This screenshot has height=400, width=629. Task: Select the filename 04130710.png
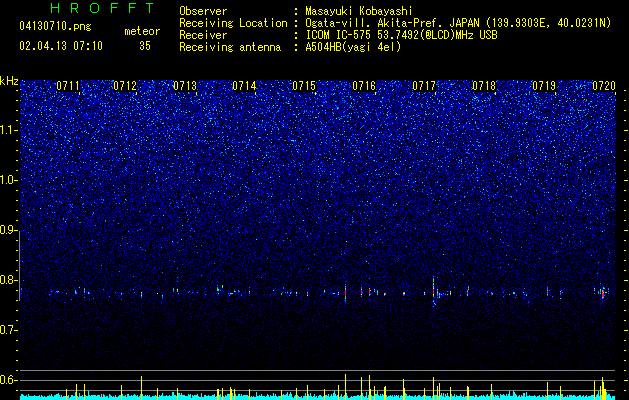(55, 27)
